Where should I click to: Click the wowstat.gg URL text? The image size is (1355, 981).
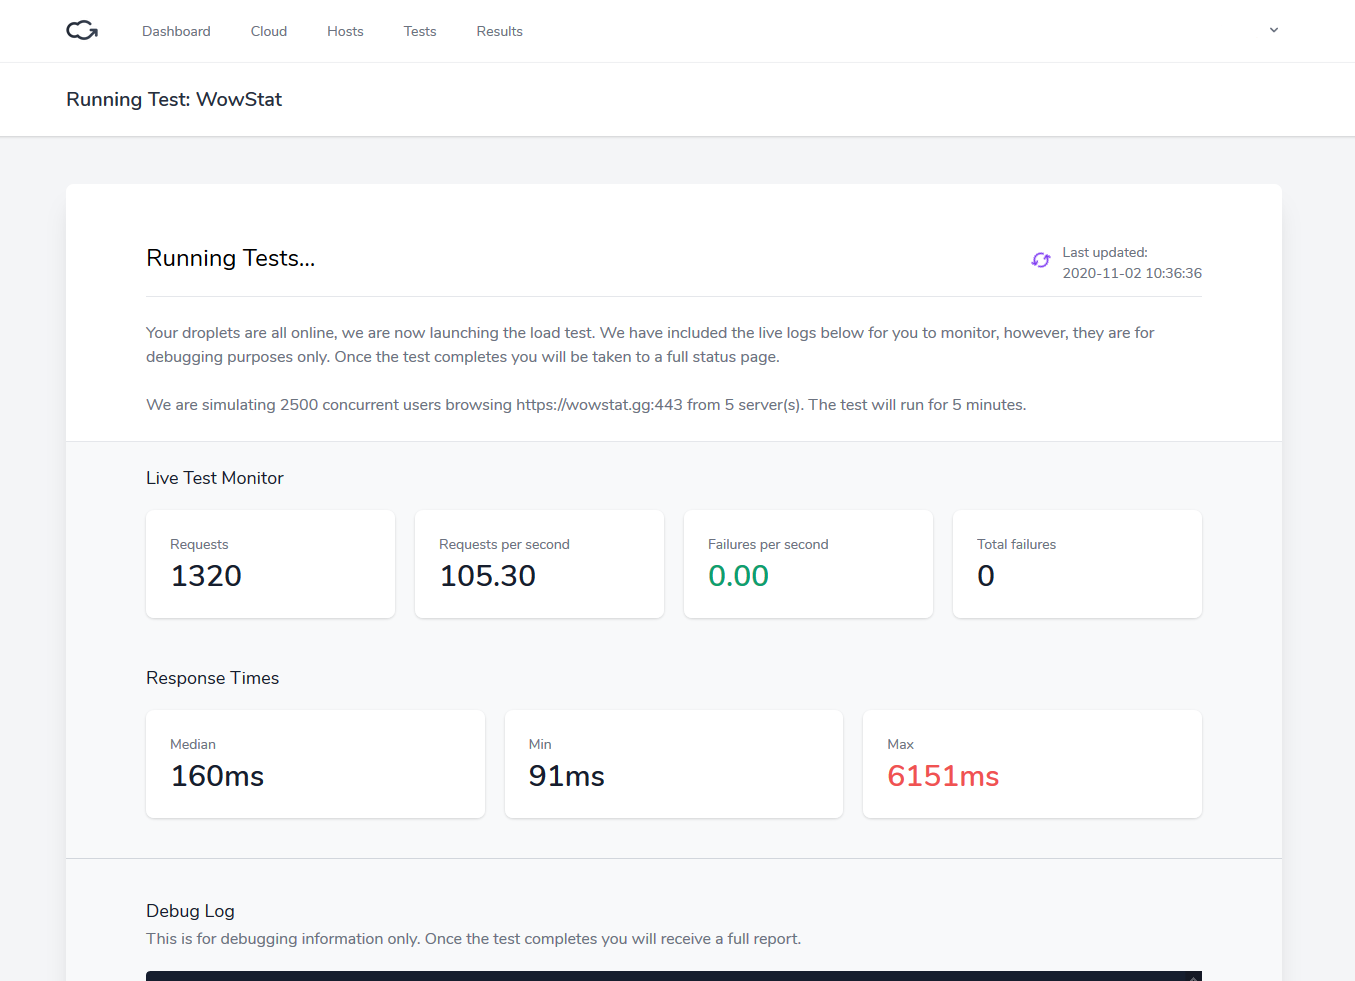tap(599, 405)
